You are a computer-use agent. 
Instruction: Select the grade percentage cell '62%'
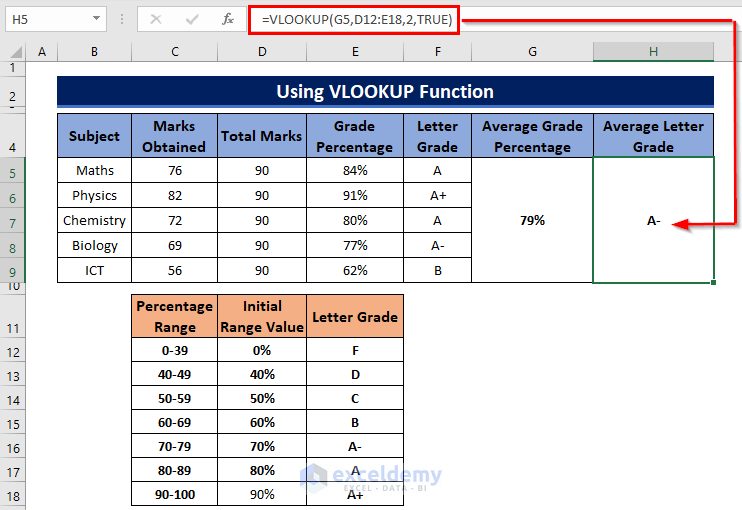pos(355,271)
